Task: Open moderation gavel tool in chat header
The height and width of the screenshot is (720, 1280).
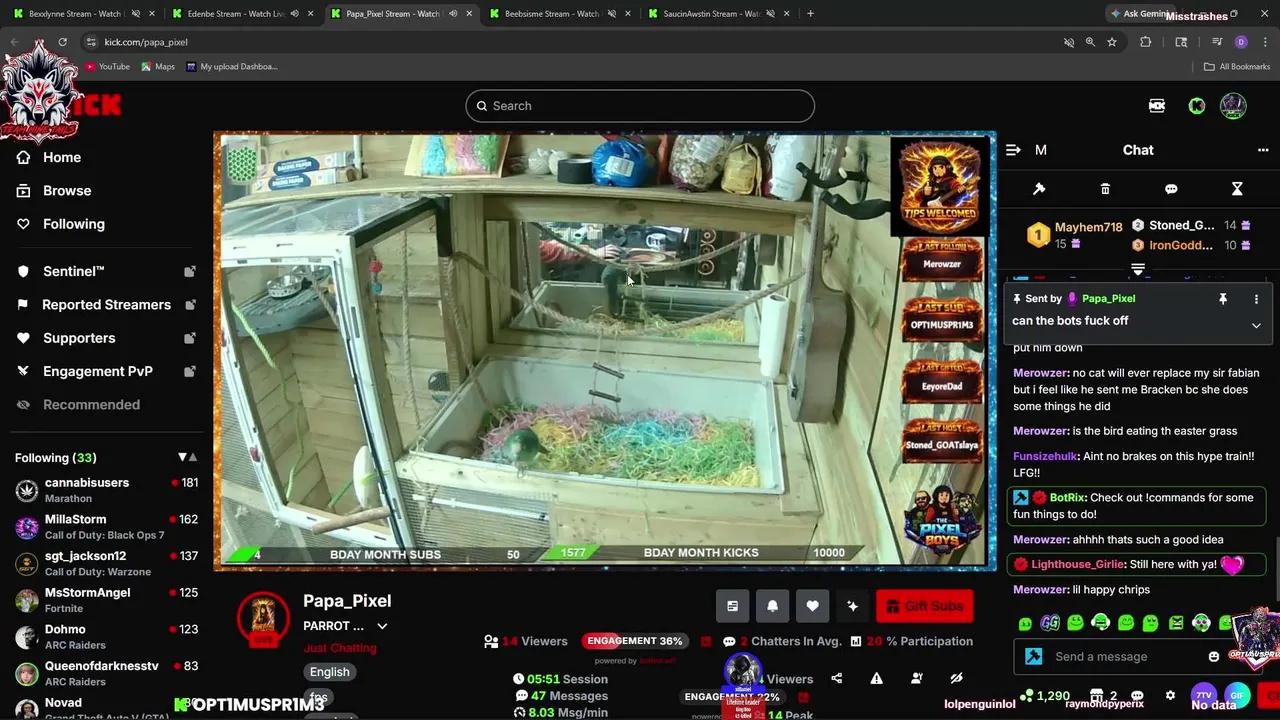Action: [x=1039, y=189]
